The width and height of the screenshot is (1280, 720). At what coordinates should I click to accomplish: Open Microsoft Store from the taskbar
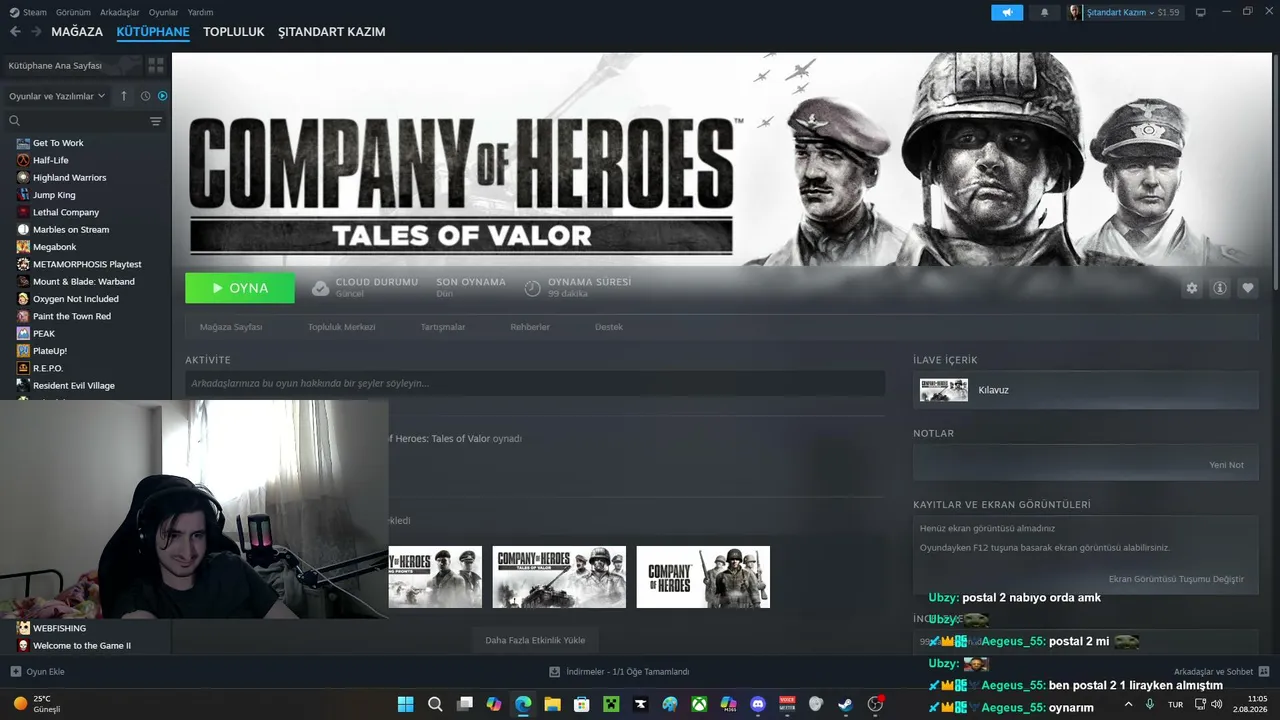[x=582, y=704]
